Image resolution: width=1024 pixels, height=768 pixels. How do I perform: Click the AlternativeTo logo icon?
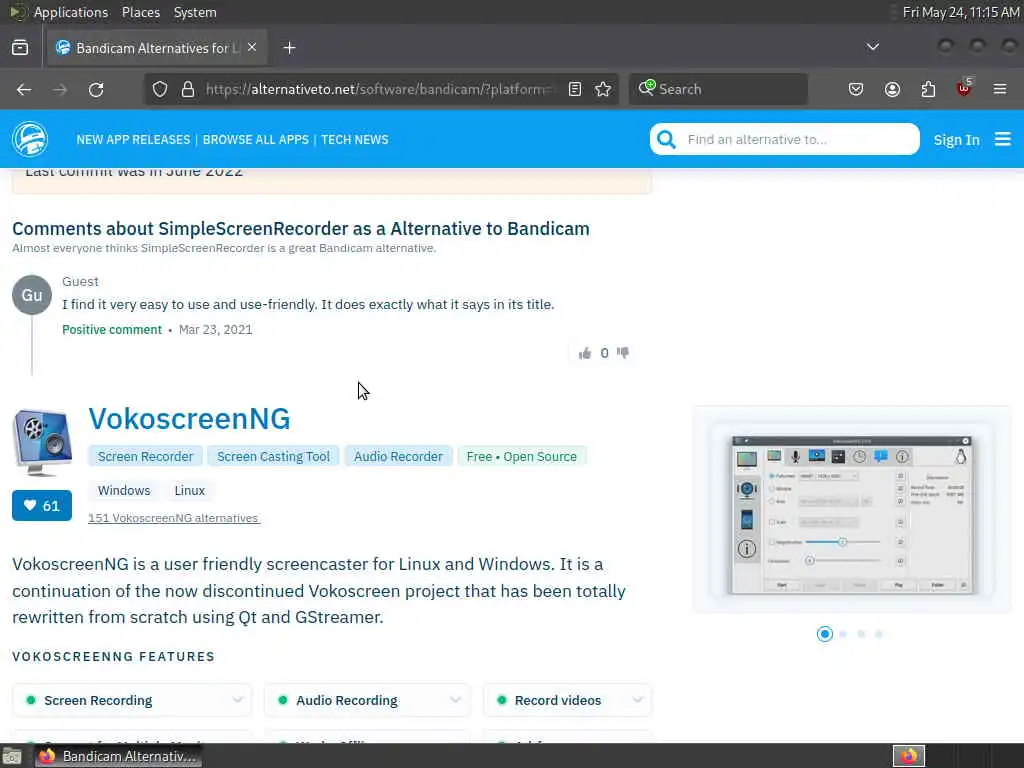(x=30, y=139)
